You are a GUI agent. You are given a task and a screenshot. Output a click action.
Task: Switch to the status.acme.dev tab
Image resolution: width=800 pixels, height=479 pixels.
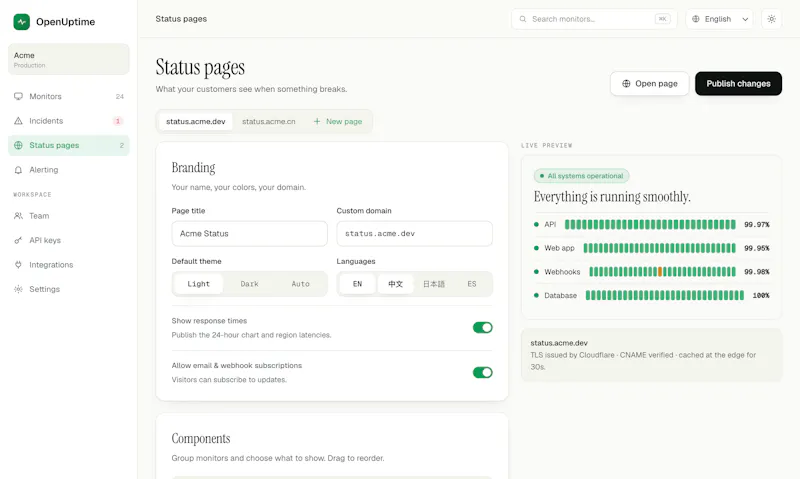[195, 121]
